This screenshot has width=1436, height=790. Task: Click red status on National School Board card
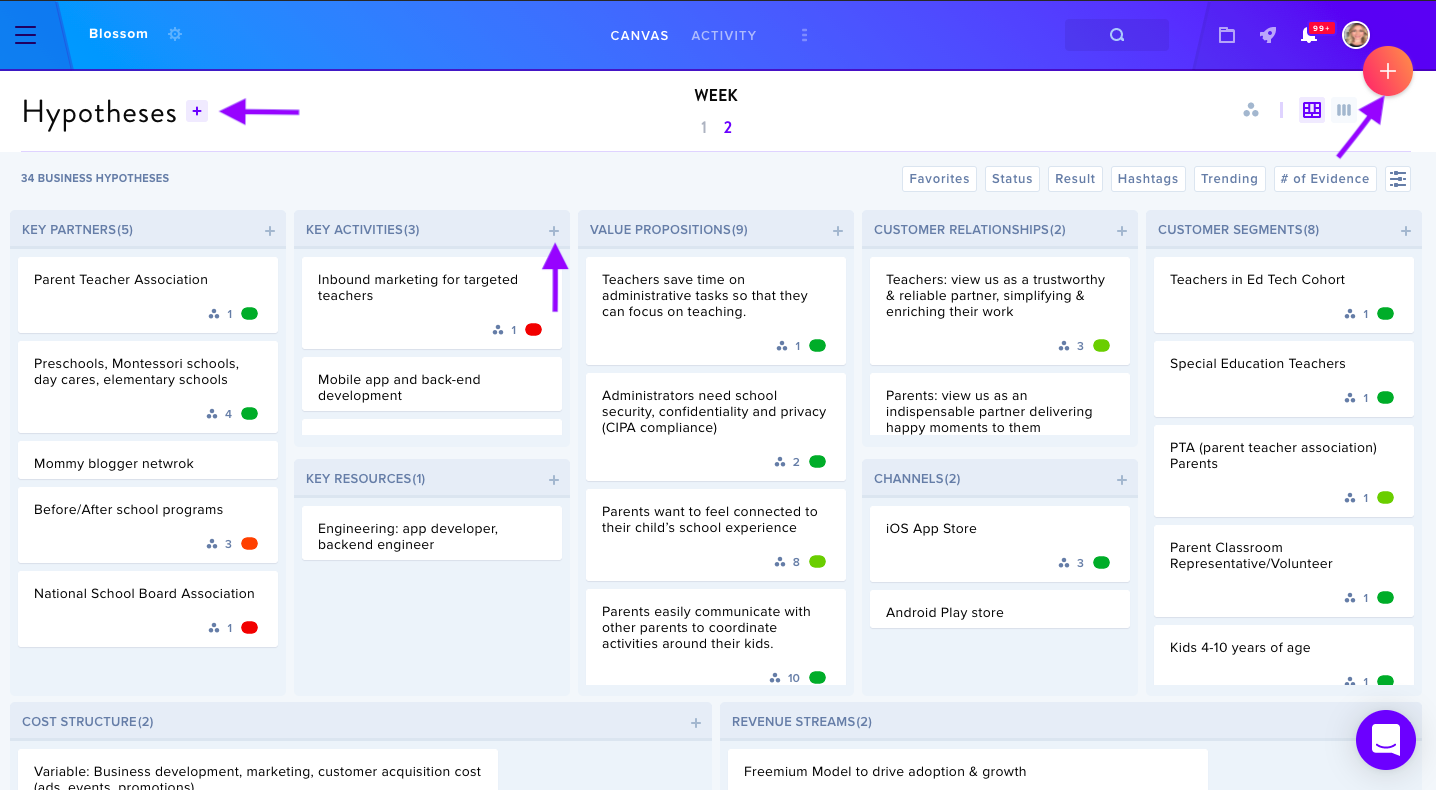pos(250,628)
